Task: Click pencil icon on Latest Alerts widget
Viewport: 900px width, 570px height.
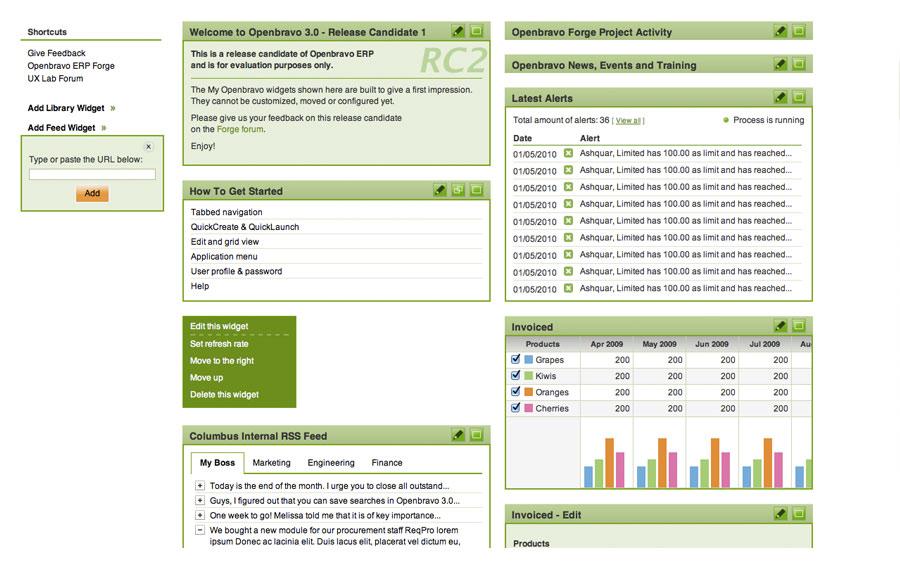Action: [780, 97]
